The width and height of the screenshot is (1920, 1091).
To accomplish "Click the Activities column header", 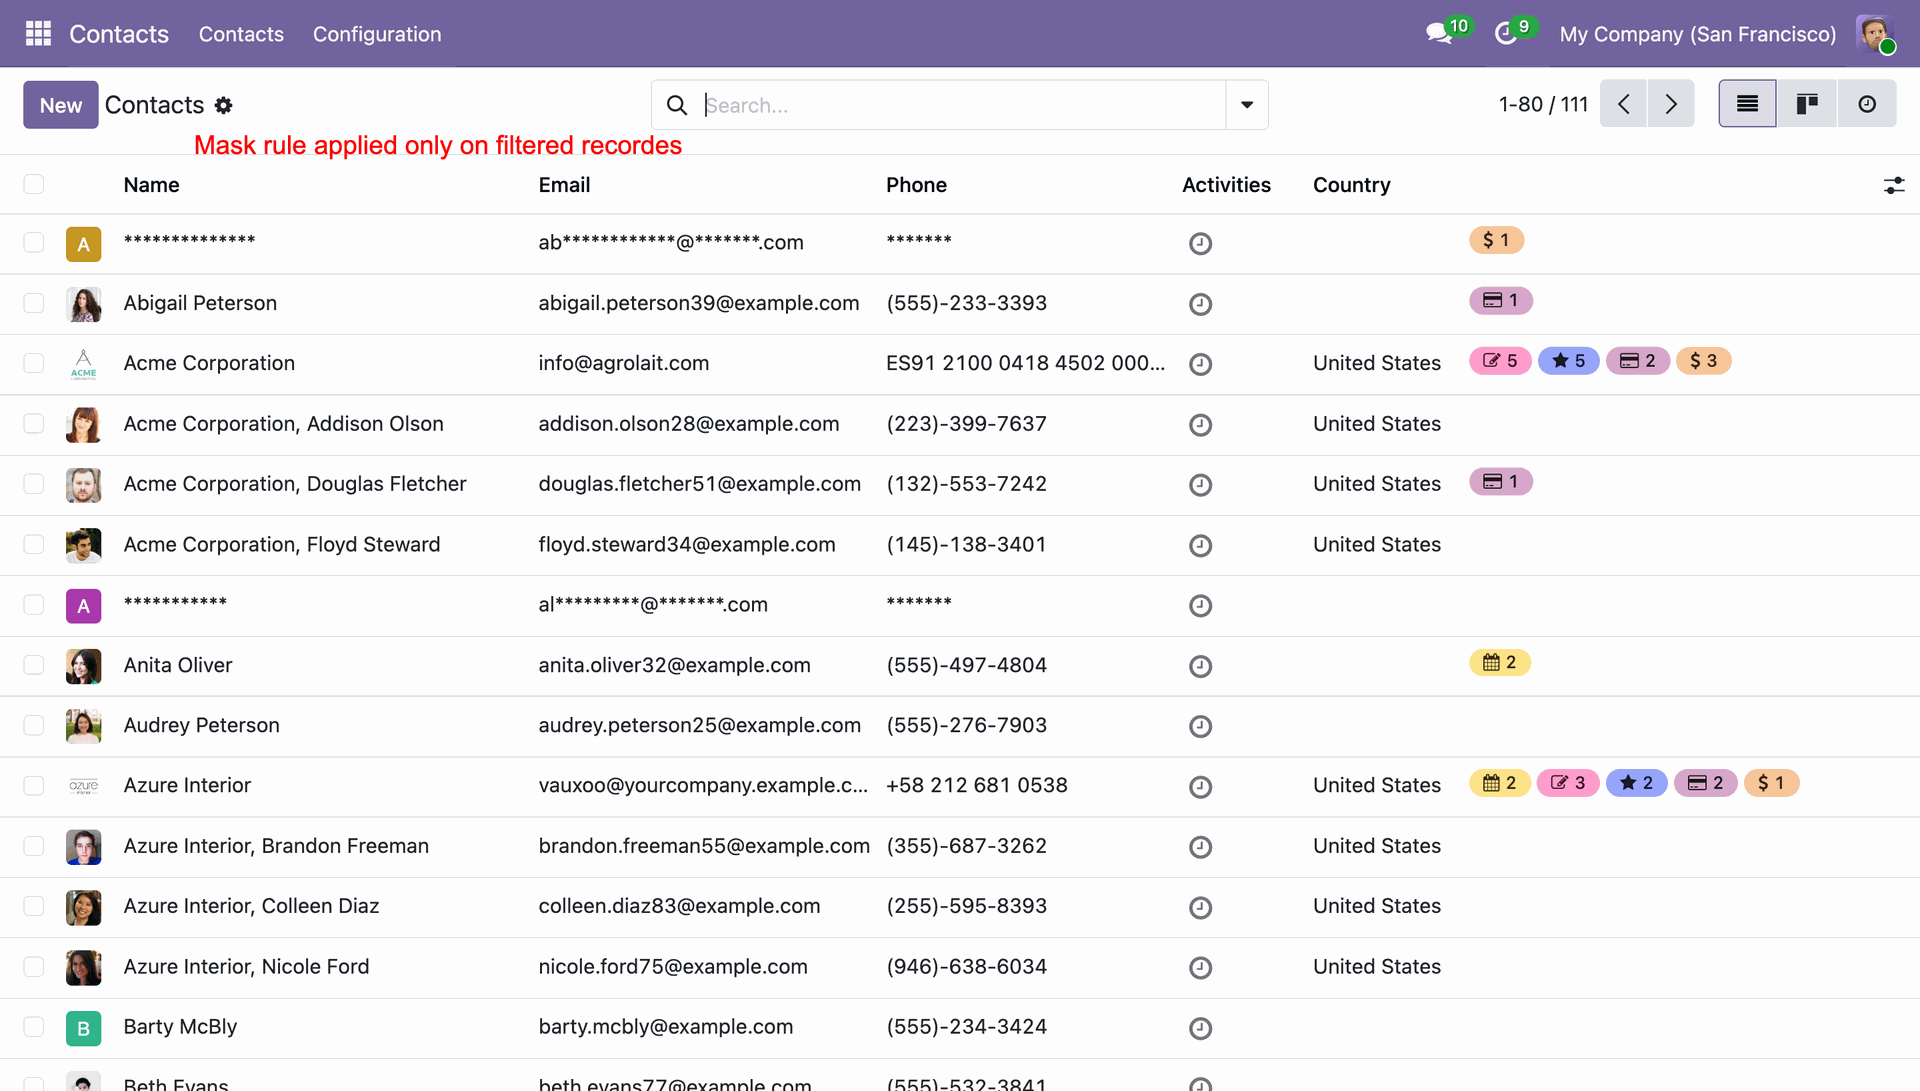I will [1226, 185].
